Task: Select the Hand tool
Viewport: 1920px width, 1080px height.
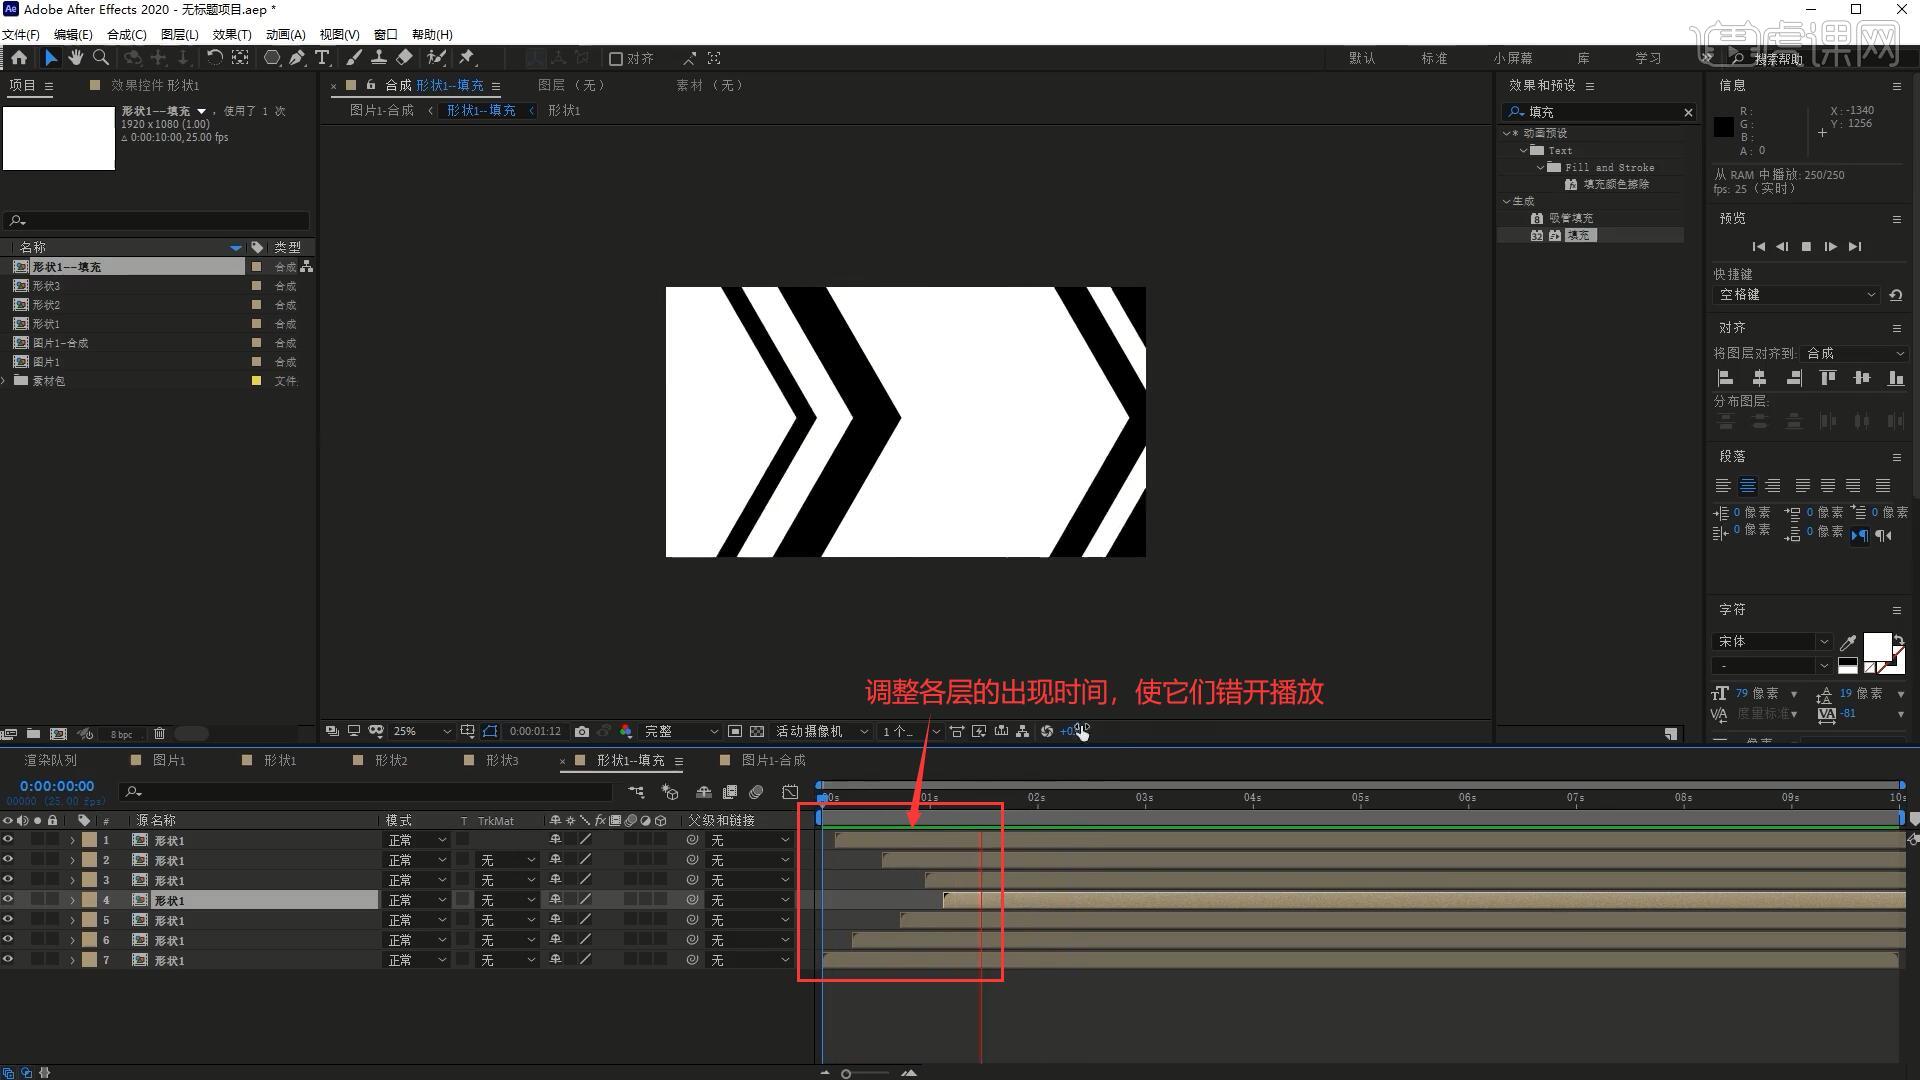Action: tap(76, 58)
